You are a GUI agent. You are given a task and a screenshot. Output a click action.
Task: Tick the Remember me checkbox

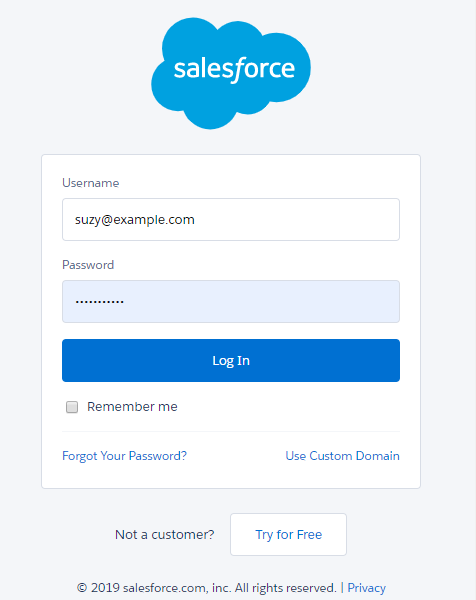tap(72, 407)
